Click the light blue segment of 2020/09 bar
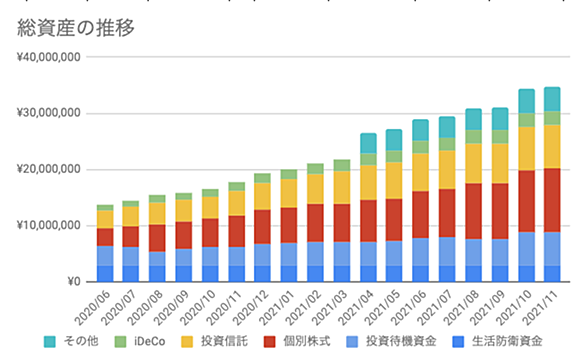This screenshot has height=363, width=586. click(183, 258)
